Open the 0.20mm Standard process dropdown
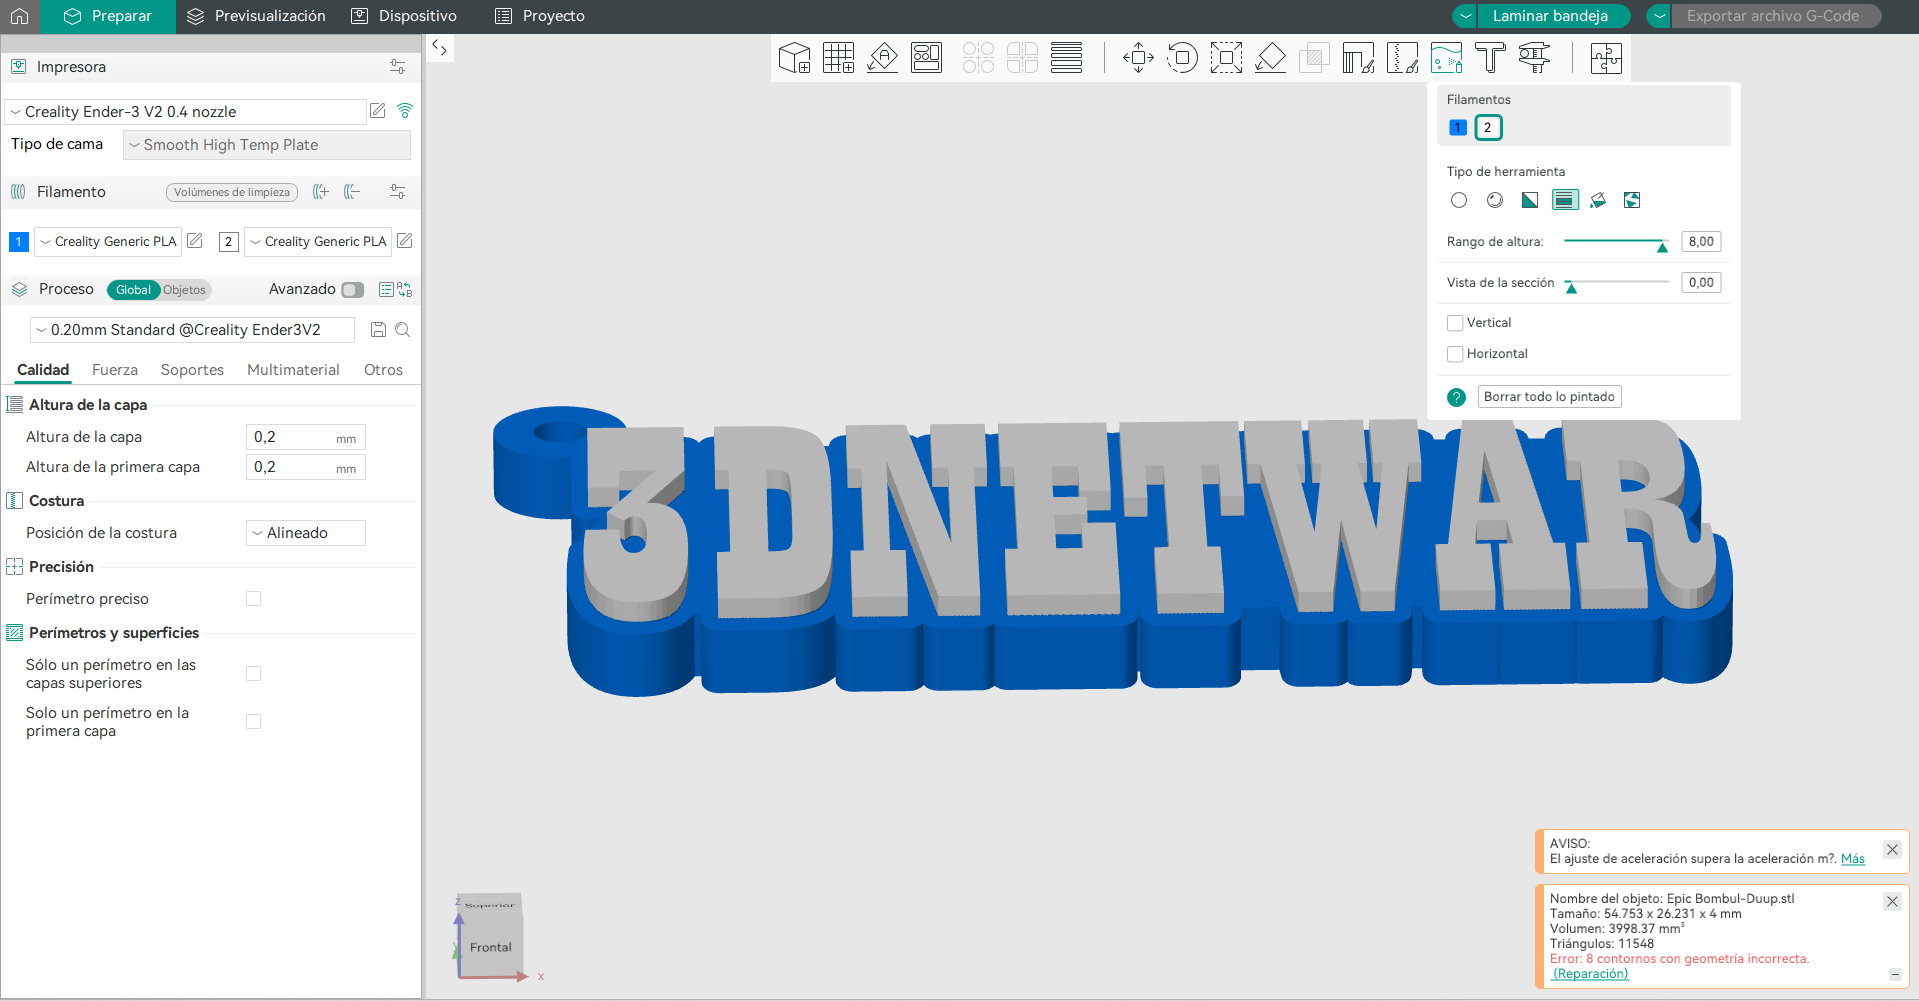 (193, 330)
